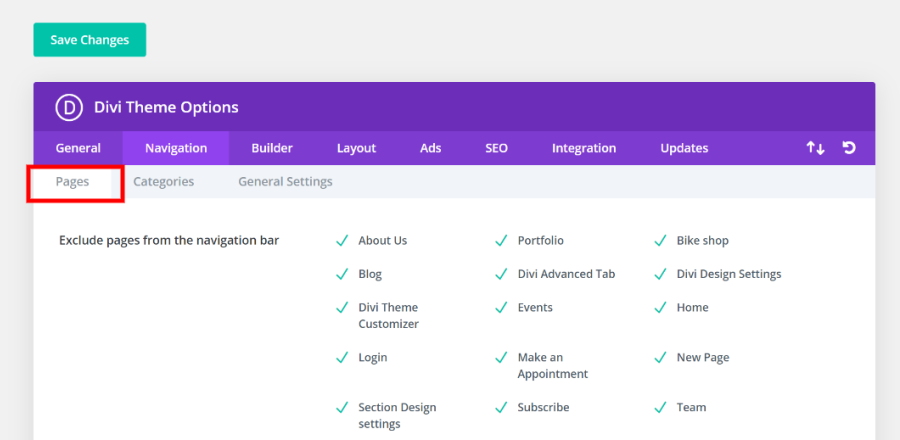The height and width of the screenshot is (440, 900).
Task: Click 'Exclude pages from the navigation bar' label
Action: tap(169, 240)
